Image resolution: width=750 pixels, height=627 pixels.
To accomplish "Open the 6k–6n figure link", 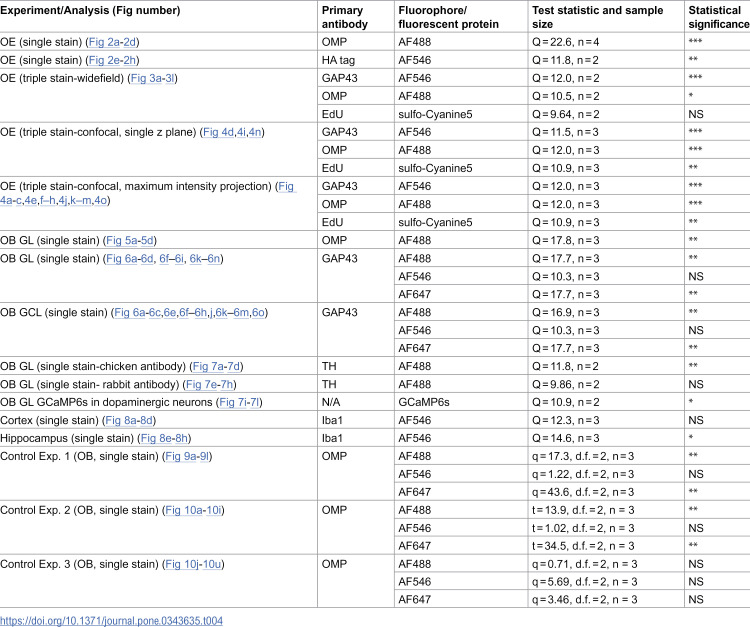I will (205, 259).
